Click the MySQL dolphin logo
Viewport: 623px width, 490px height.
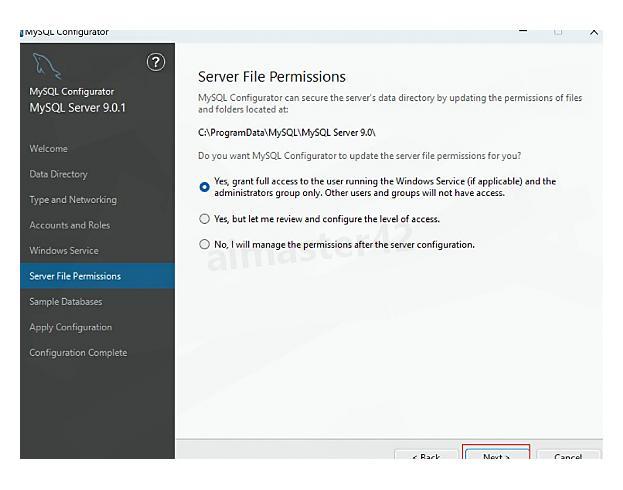[x=45, y=67]
